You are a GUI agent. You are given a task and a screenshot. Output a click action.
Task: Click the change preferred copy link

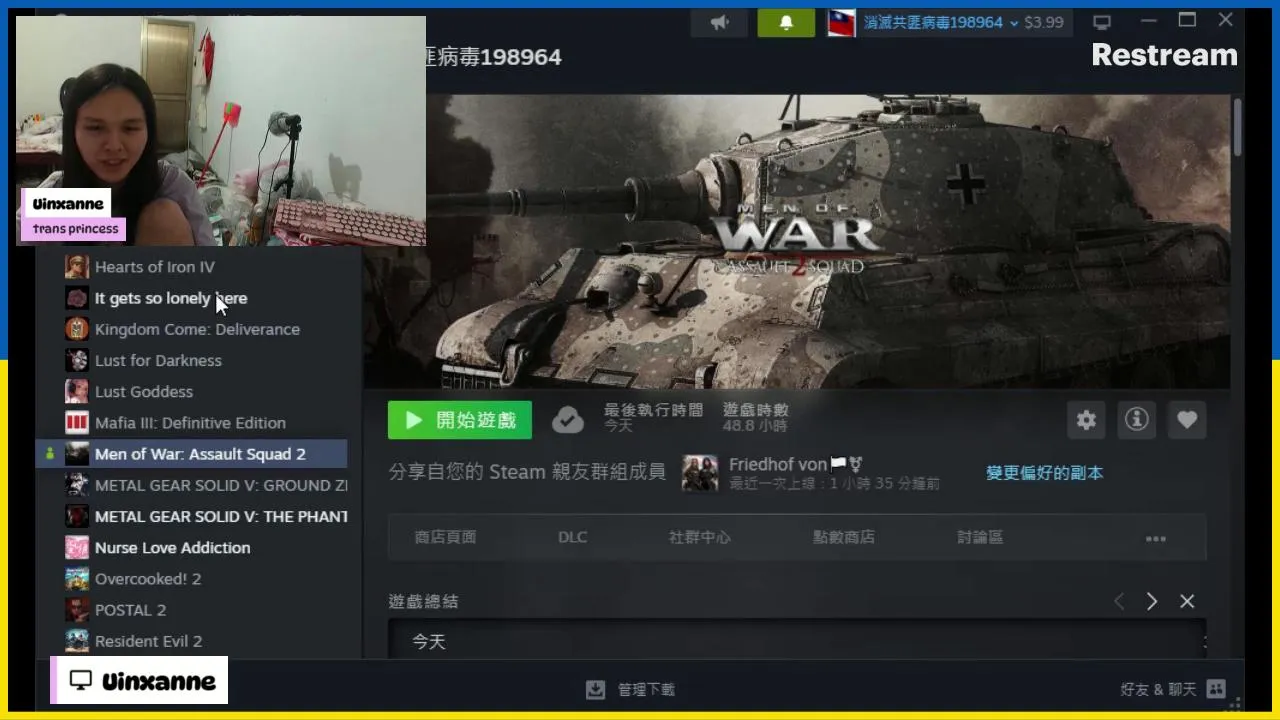point(1044,473)
